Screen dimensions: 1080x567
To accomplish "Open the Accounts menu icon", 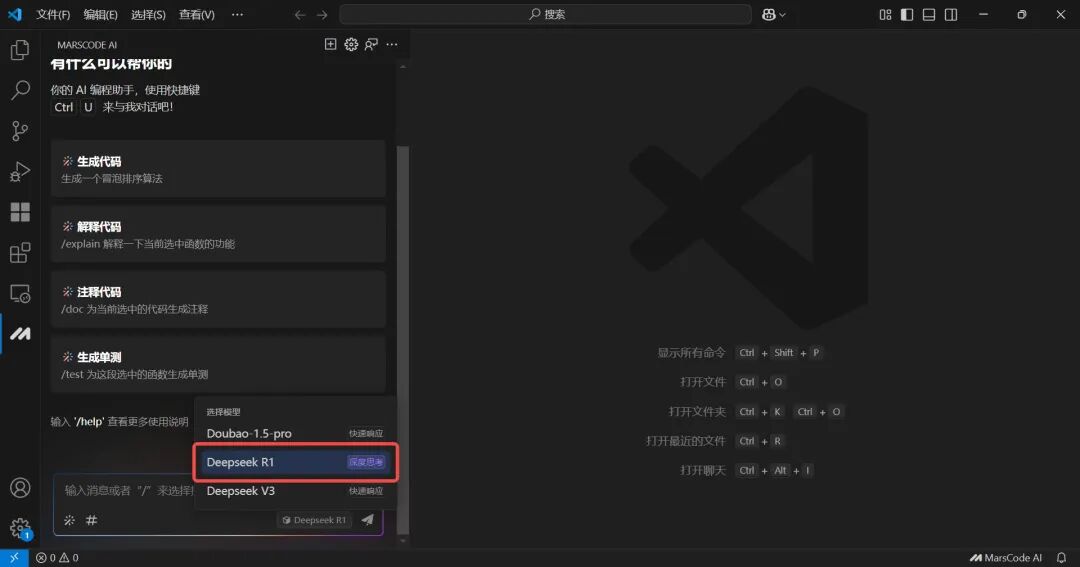I will click(20, 488).
